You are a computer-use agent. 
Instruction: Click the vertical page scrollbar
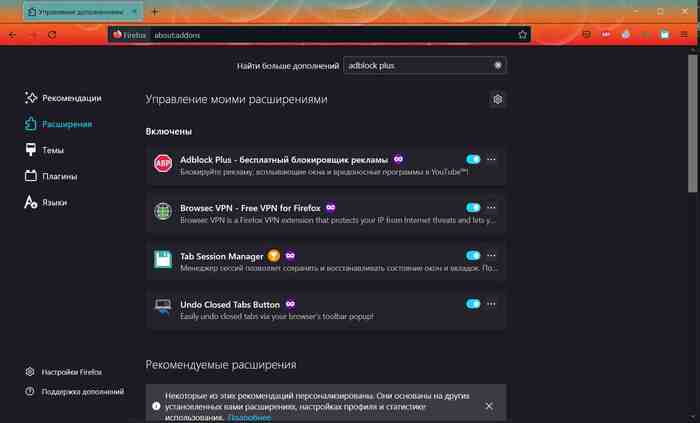click(x=692, y=124)
